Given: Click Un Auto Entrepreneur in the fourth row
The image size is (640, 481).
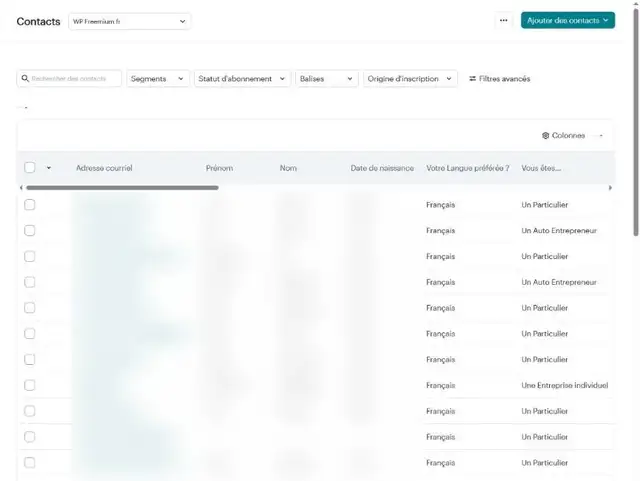Looking at the screenshot, I should (x=559, y=282).
